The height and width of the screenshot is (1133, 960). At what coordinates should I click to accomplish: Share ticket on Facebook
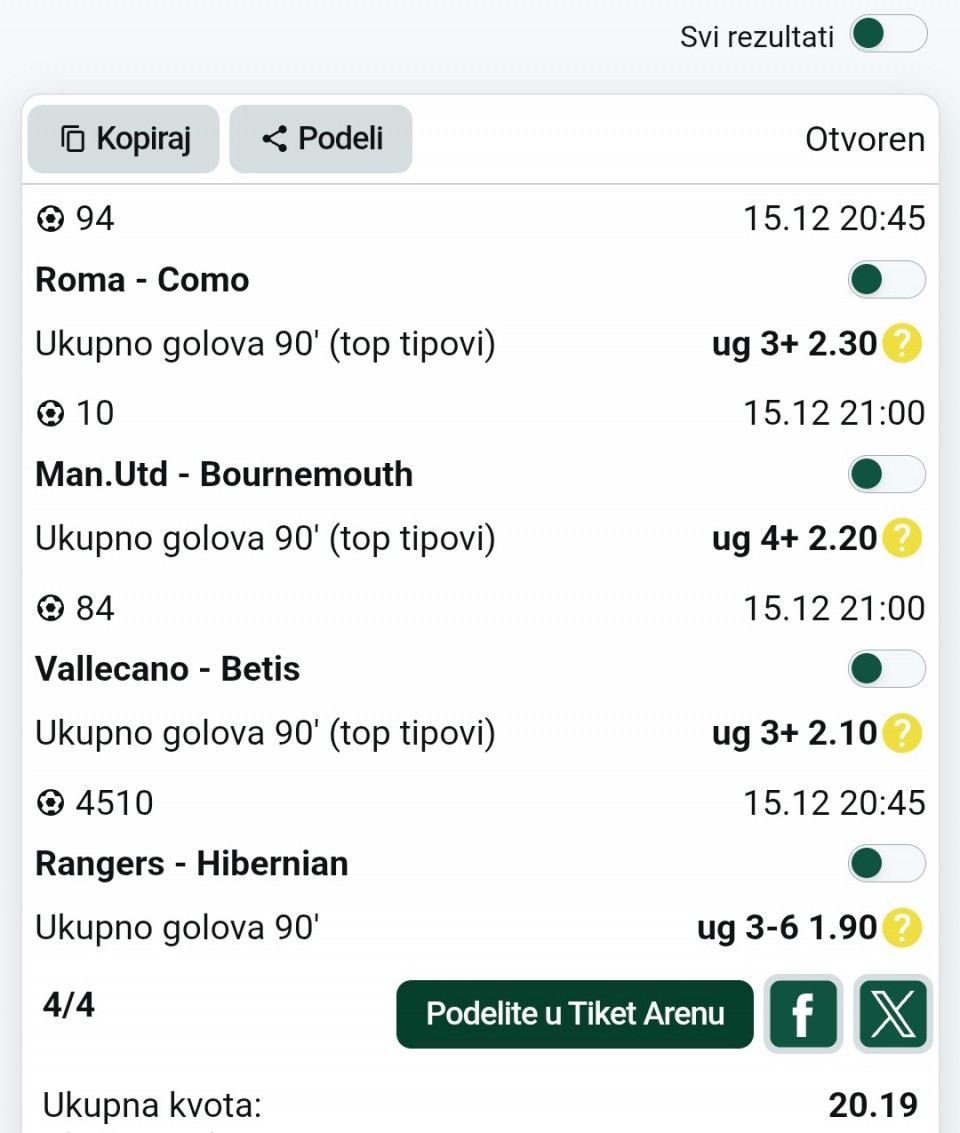pyautogui.click(x=803, y=1014)
